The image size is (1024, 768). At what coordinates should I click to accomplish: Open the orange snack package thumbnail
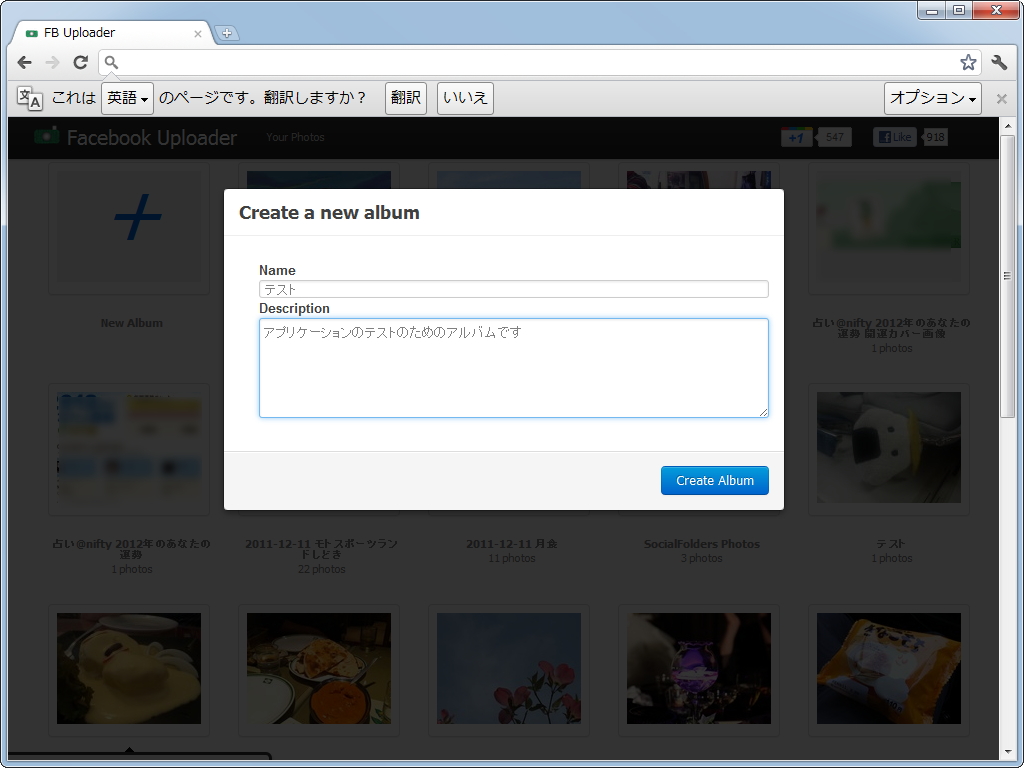pos(888,668)
